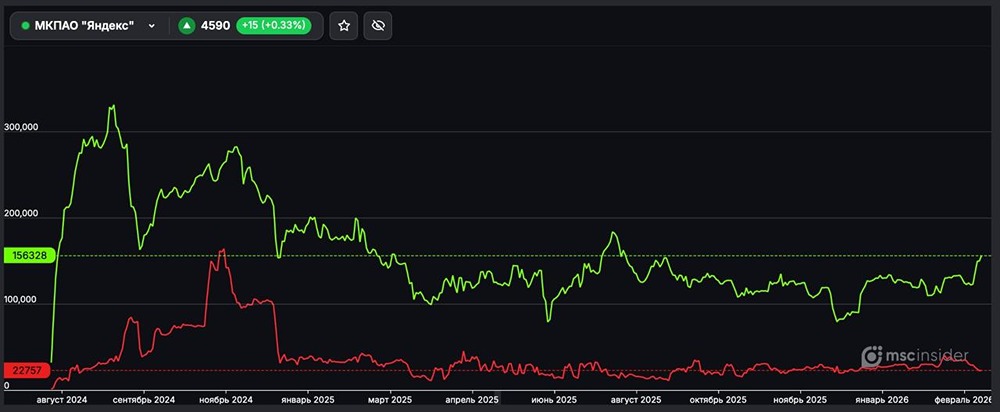This screenshot has width=1000, height=412.
Task: Expand the chevron next to the Яндекс name
Action: tap(152, 26)
